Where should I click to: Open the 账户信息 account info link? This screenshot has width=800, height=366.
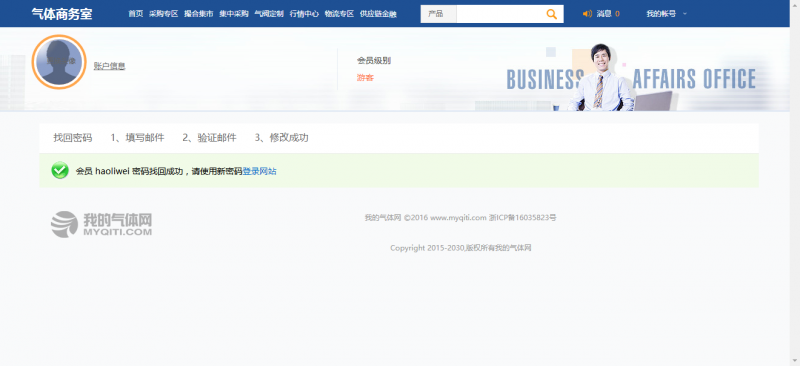109,66
